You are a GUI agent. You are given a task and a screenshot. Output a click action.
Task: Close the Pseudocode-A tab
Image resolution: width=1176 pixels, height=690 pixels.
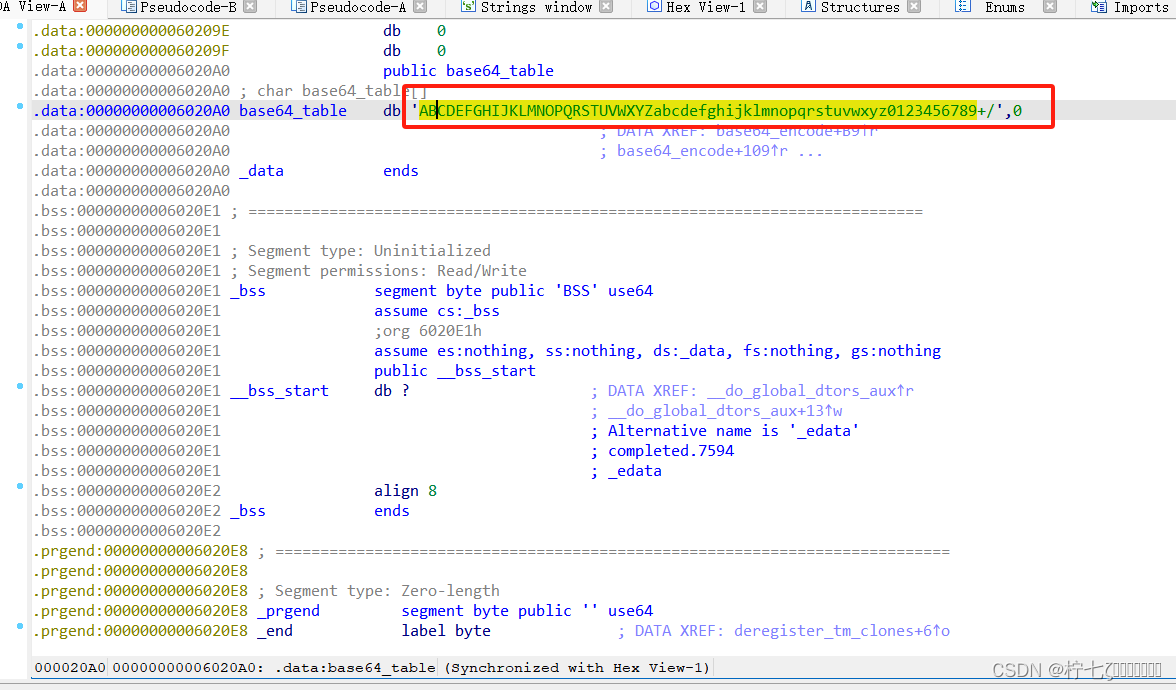click(420, 6)
